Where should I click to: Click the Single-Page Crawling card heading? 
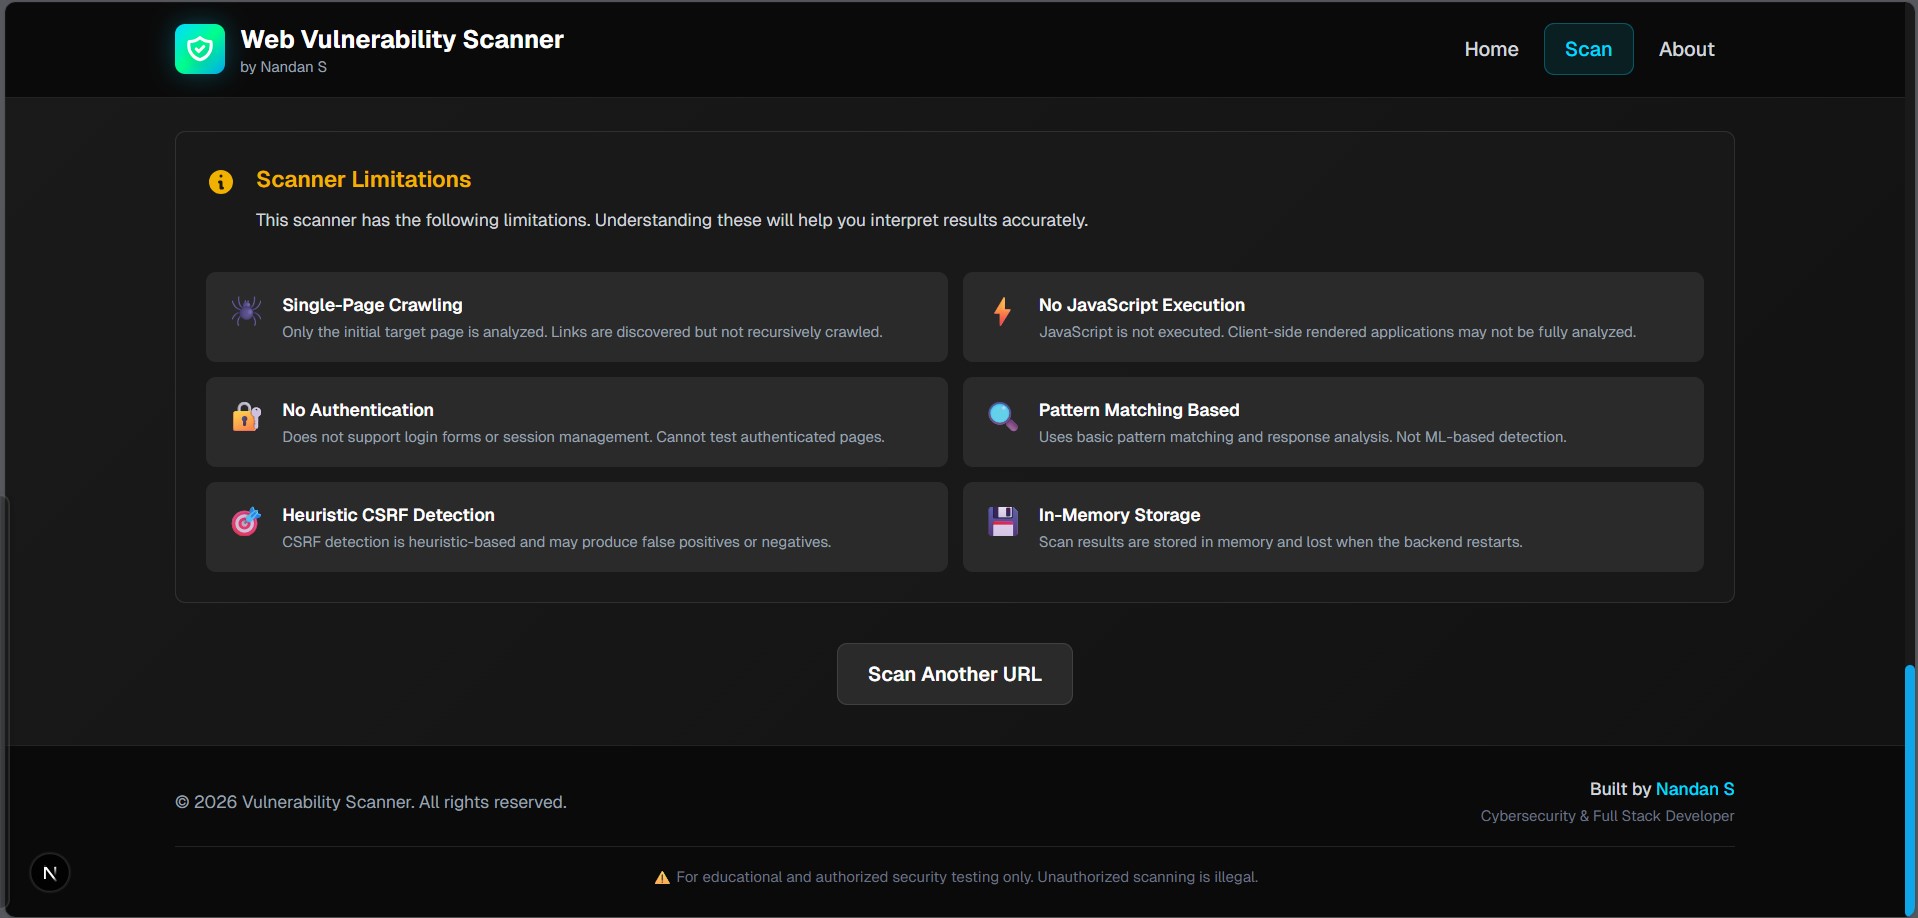(372, 305)
